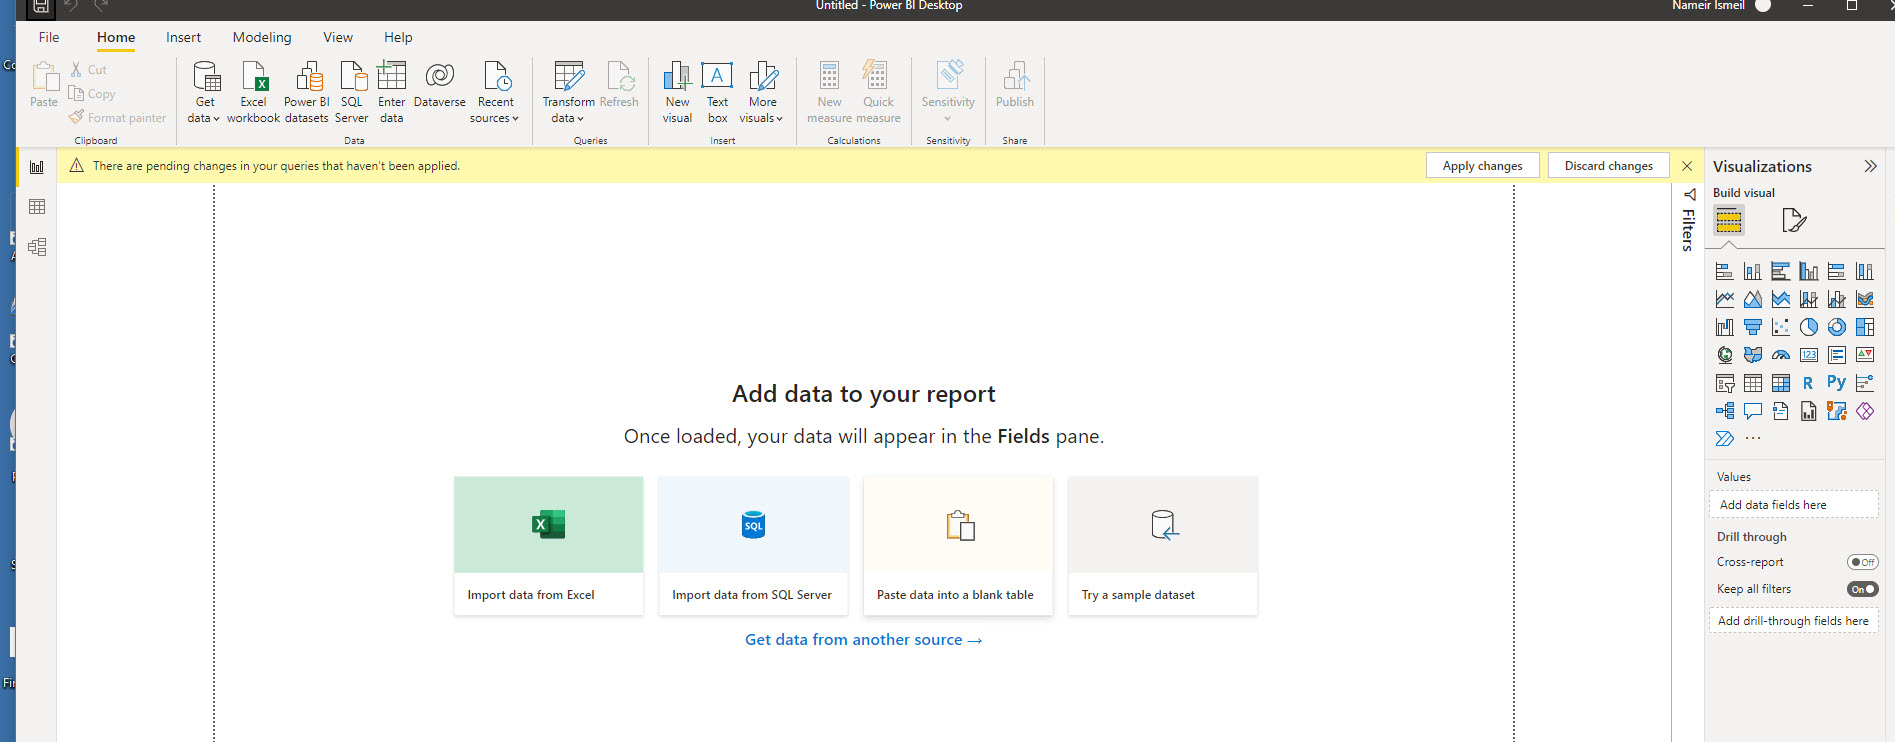This screenshot has height=742, width=1895.
Task: Switch to the Insert ribbon tab
Action: (x=183, y=37)
